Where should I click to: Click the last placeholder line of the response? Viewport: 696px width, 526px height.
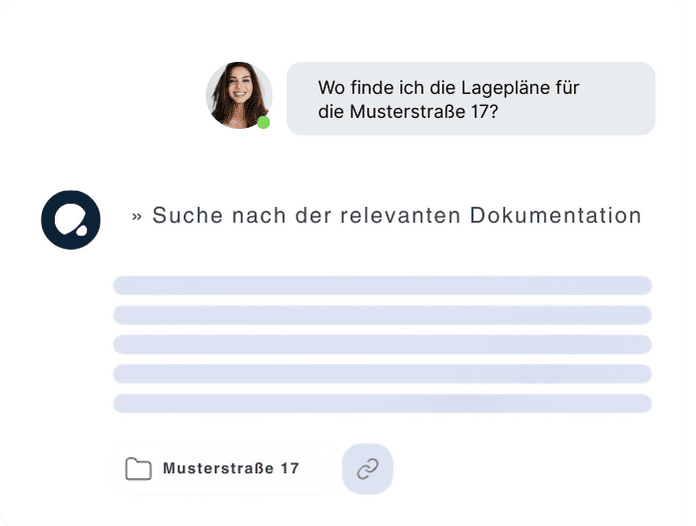(382, 404)
